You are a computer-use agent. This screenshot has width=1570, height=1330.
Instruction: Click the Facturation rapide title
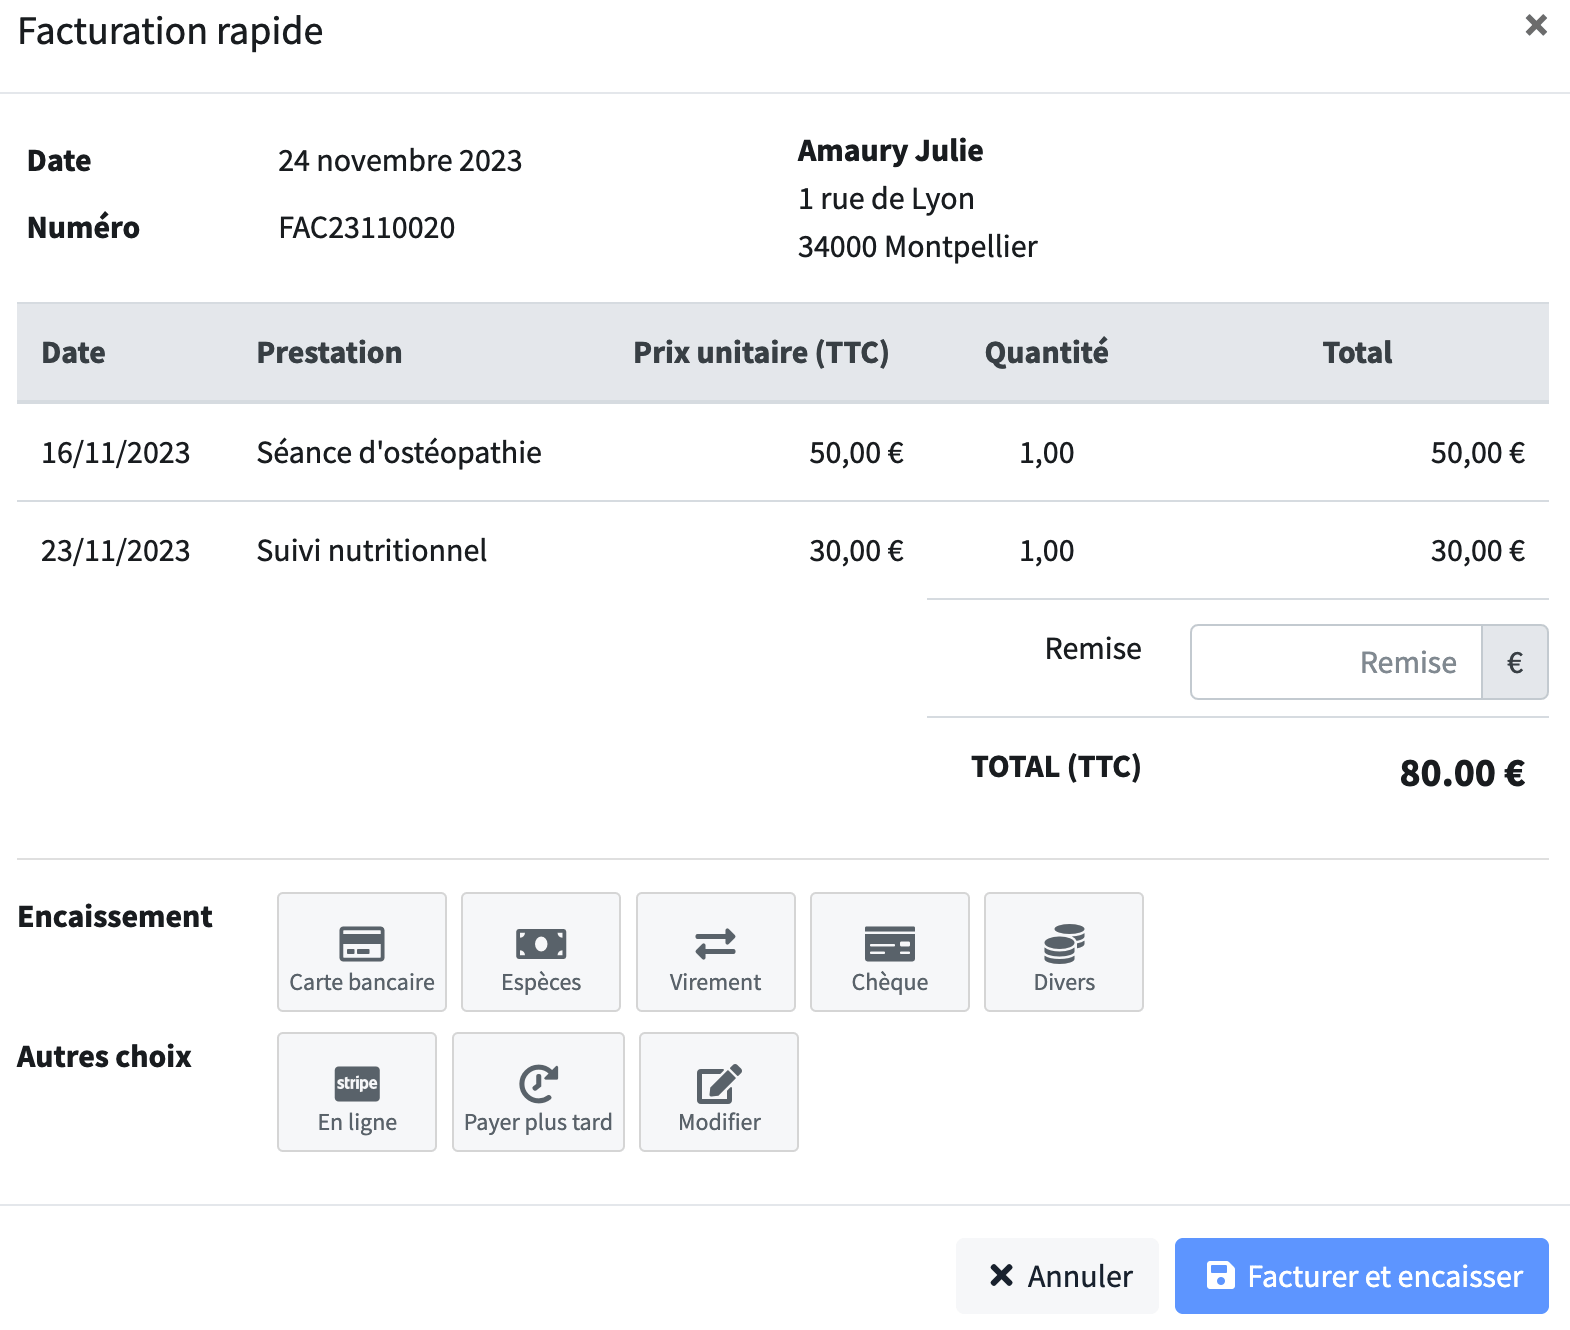coord(170,31)
